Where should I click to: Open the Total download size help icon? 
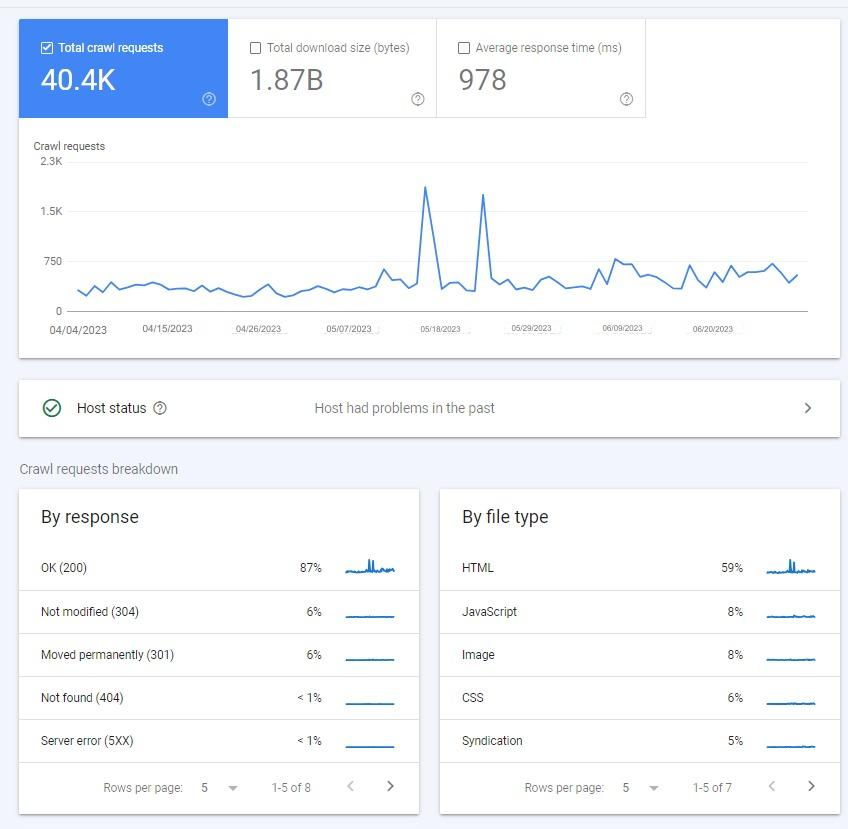pyautogui.click(x=417, y=99)
